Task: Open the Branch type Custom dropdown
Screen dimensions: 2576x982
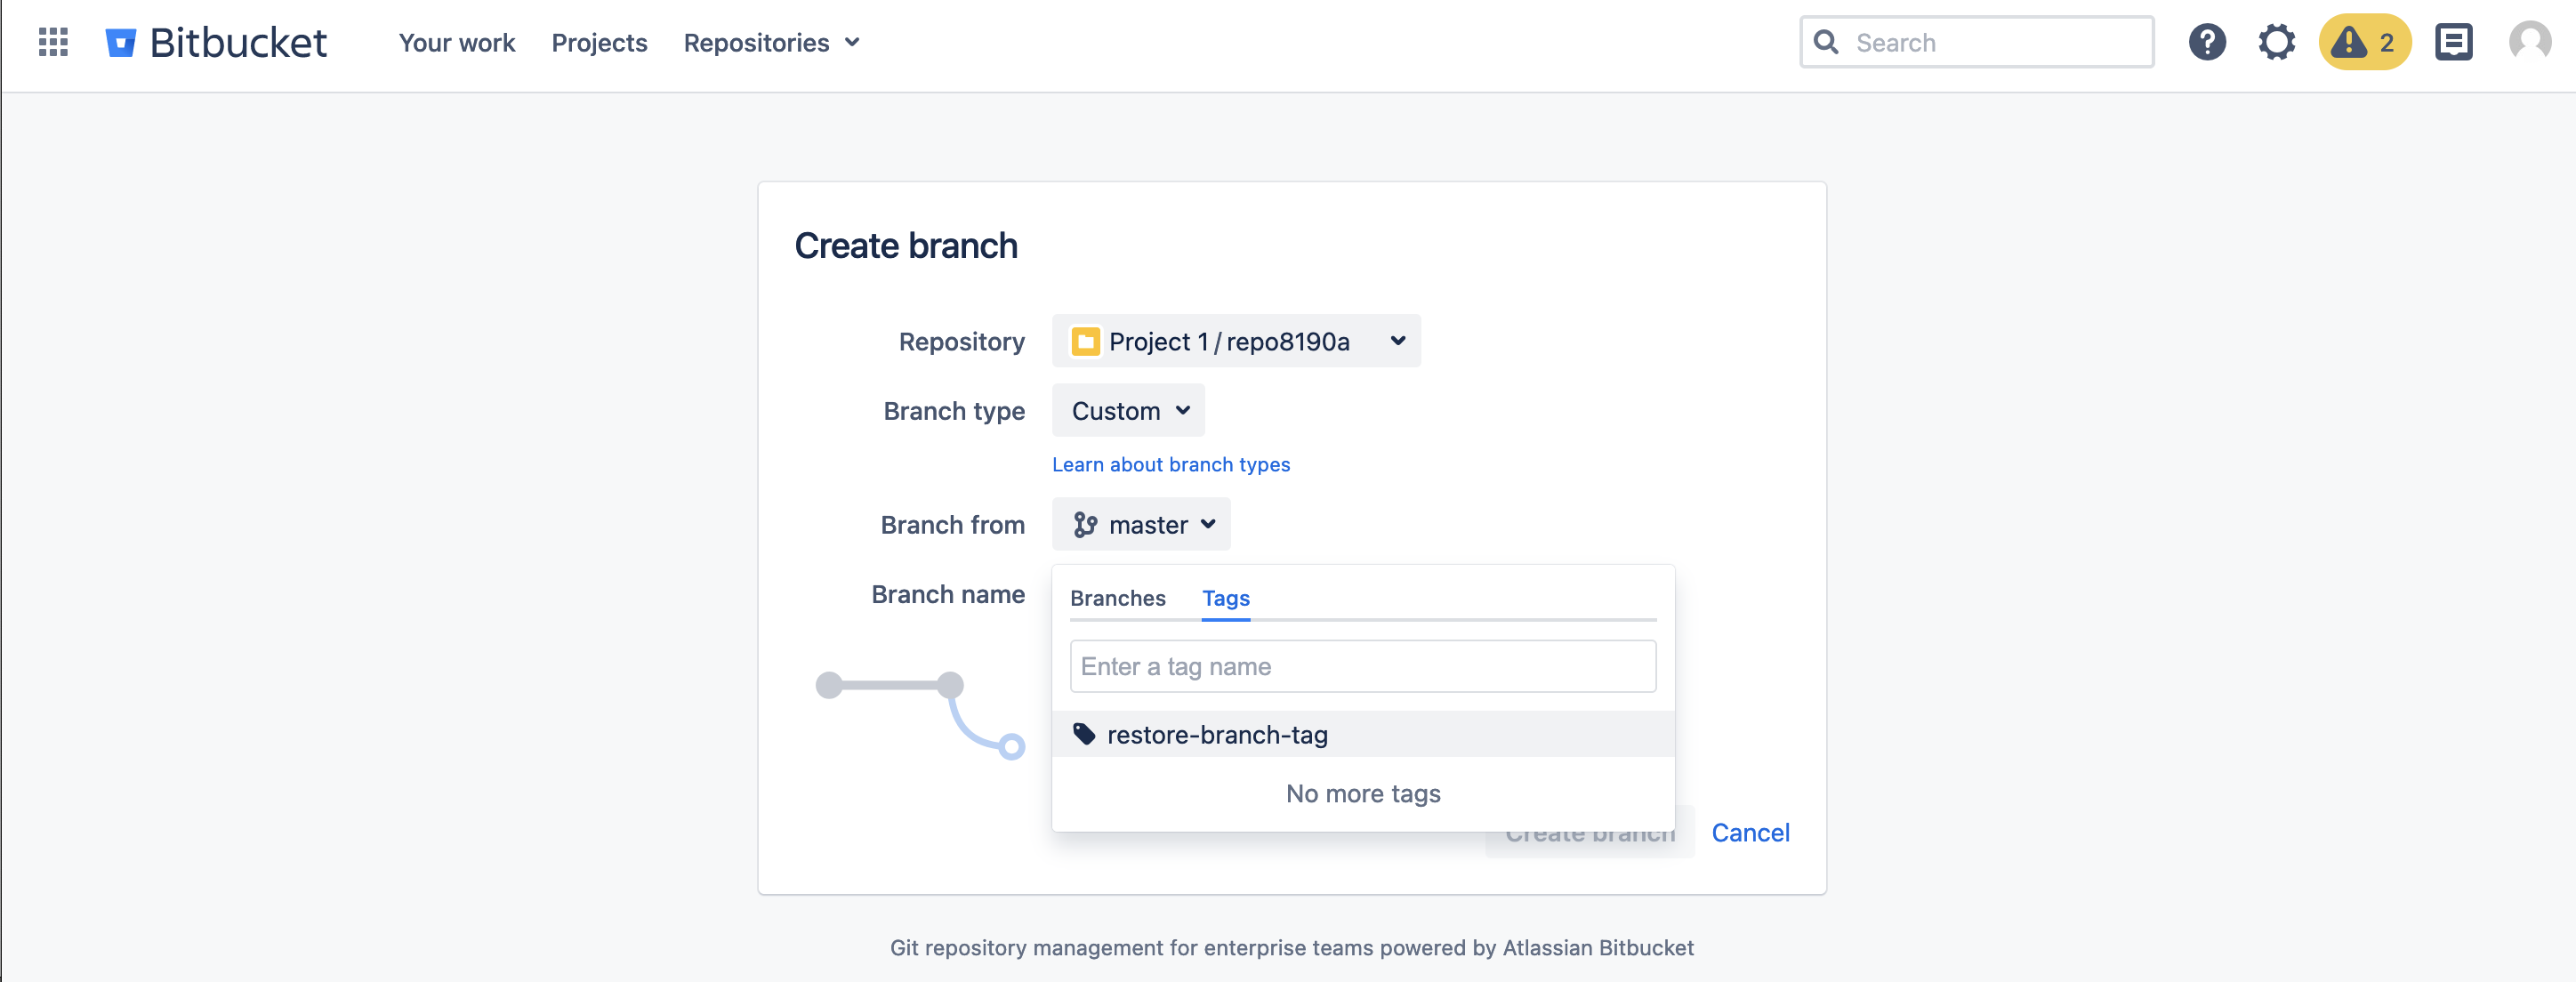Action: point(1128,411)
